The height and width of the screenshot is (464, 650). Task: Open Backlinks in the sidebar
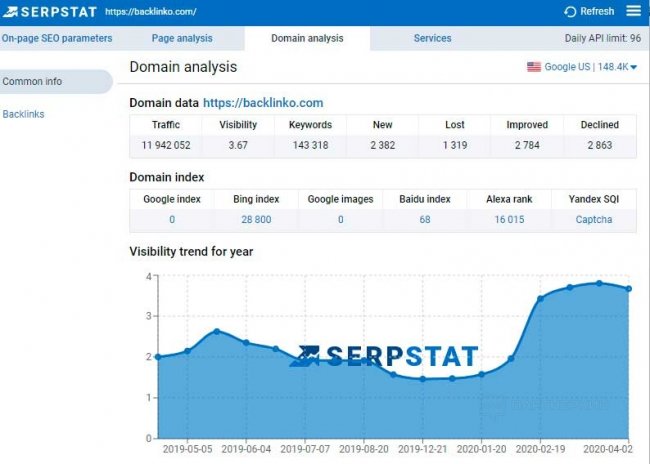(23, 114)
